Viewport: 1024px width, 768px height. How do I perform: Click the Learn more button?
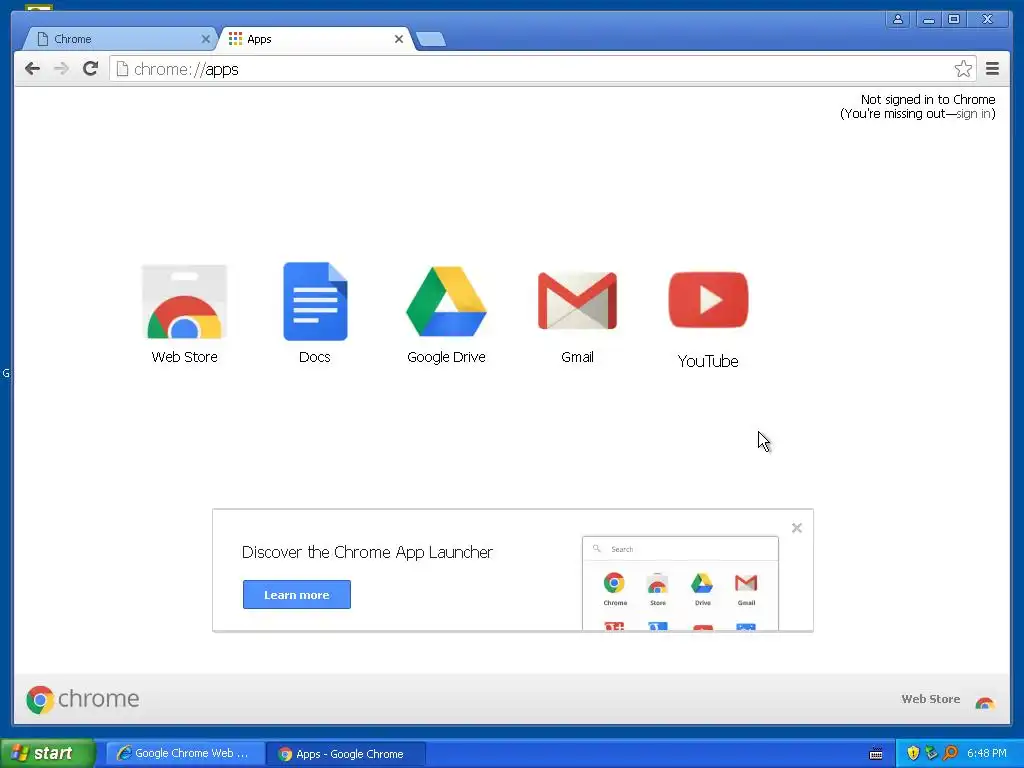click(296, 594)
